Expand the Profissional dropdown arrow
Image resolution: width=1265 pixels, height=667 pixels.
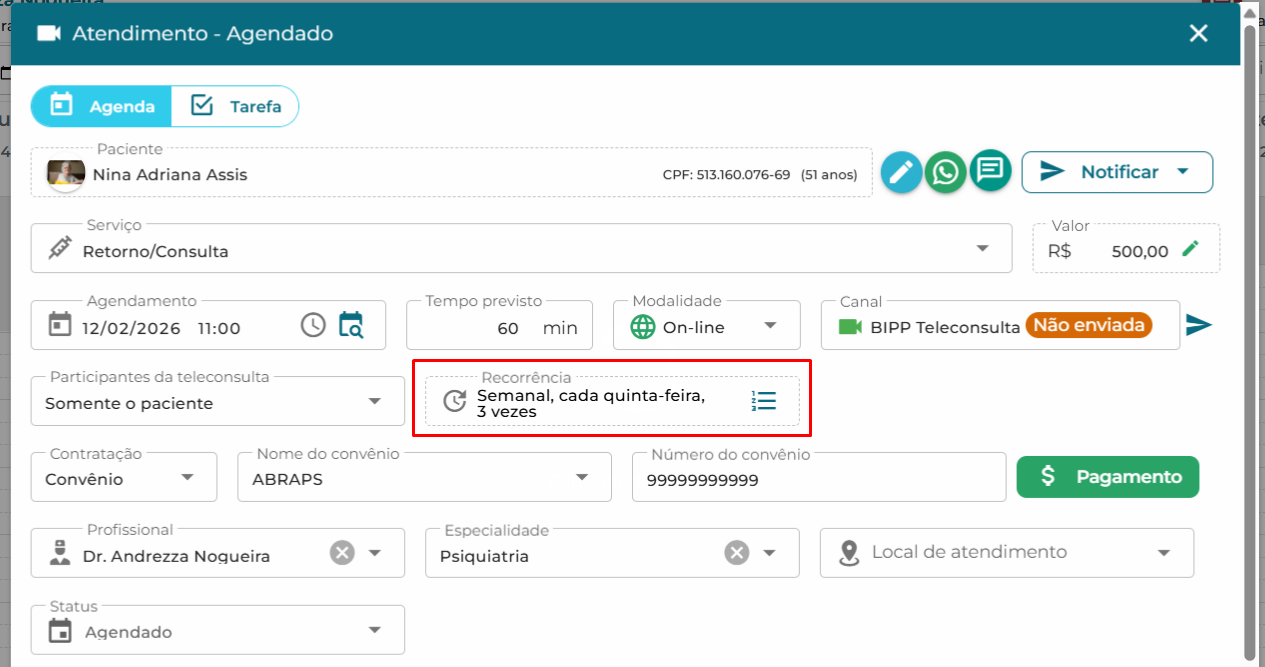point(375,553)
